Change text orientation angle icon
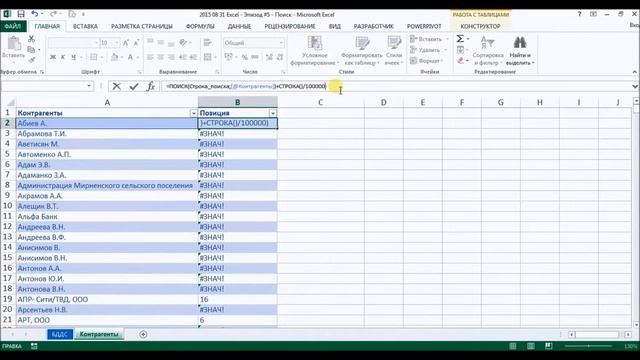The height and width of the screenshot is (360, 640). pyautogui.click(x=183, y=42)
